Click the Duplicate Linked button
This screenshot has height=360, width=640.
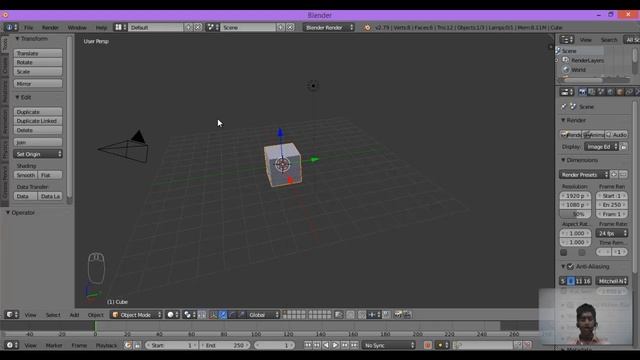pyautogui.click(x=38, y=121)
